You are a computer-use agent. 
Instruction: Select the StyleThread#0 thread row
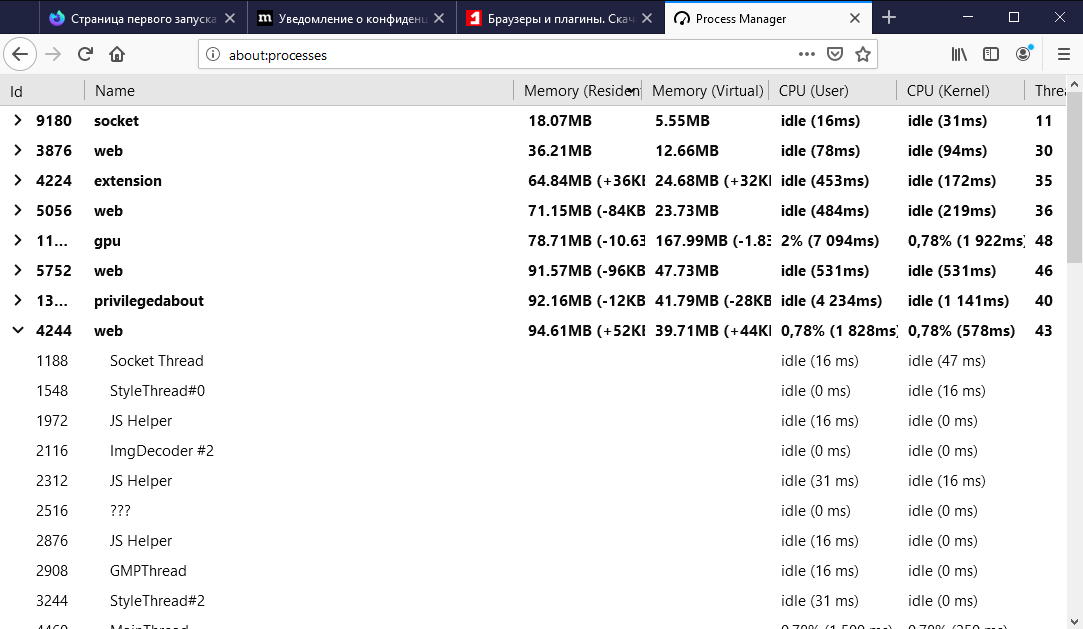pos(533,391)
